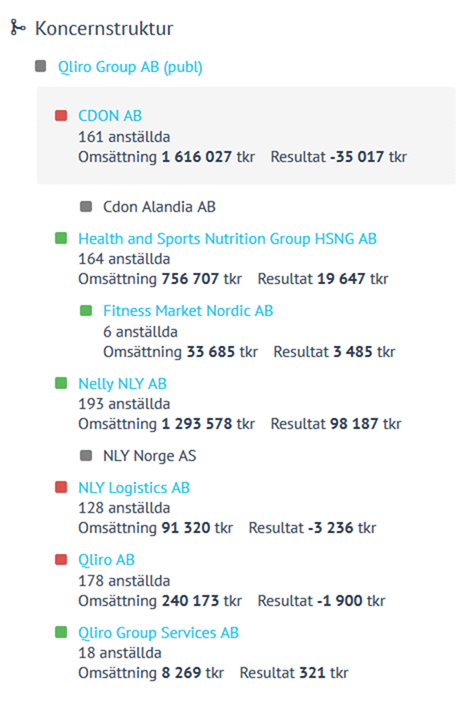The width and height of the screenshot is (456, 707).
Task: Open the CDON AB company link
Action: (x=110, y=116)
